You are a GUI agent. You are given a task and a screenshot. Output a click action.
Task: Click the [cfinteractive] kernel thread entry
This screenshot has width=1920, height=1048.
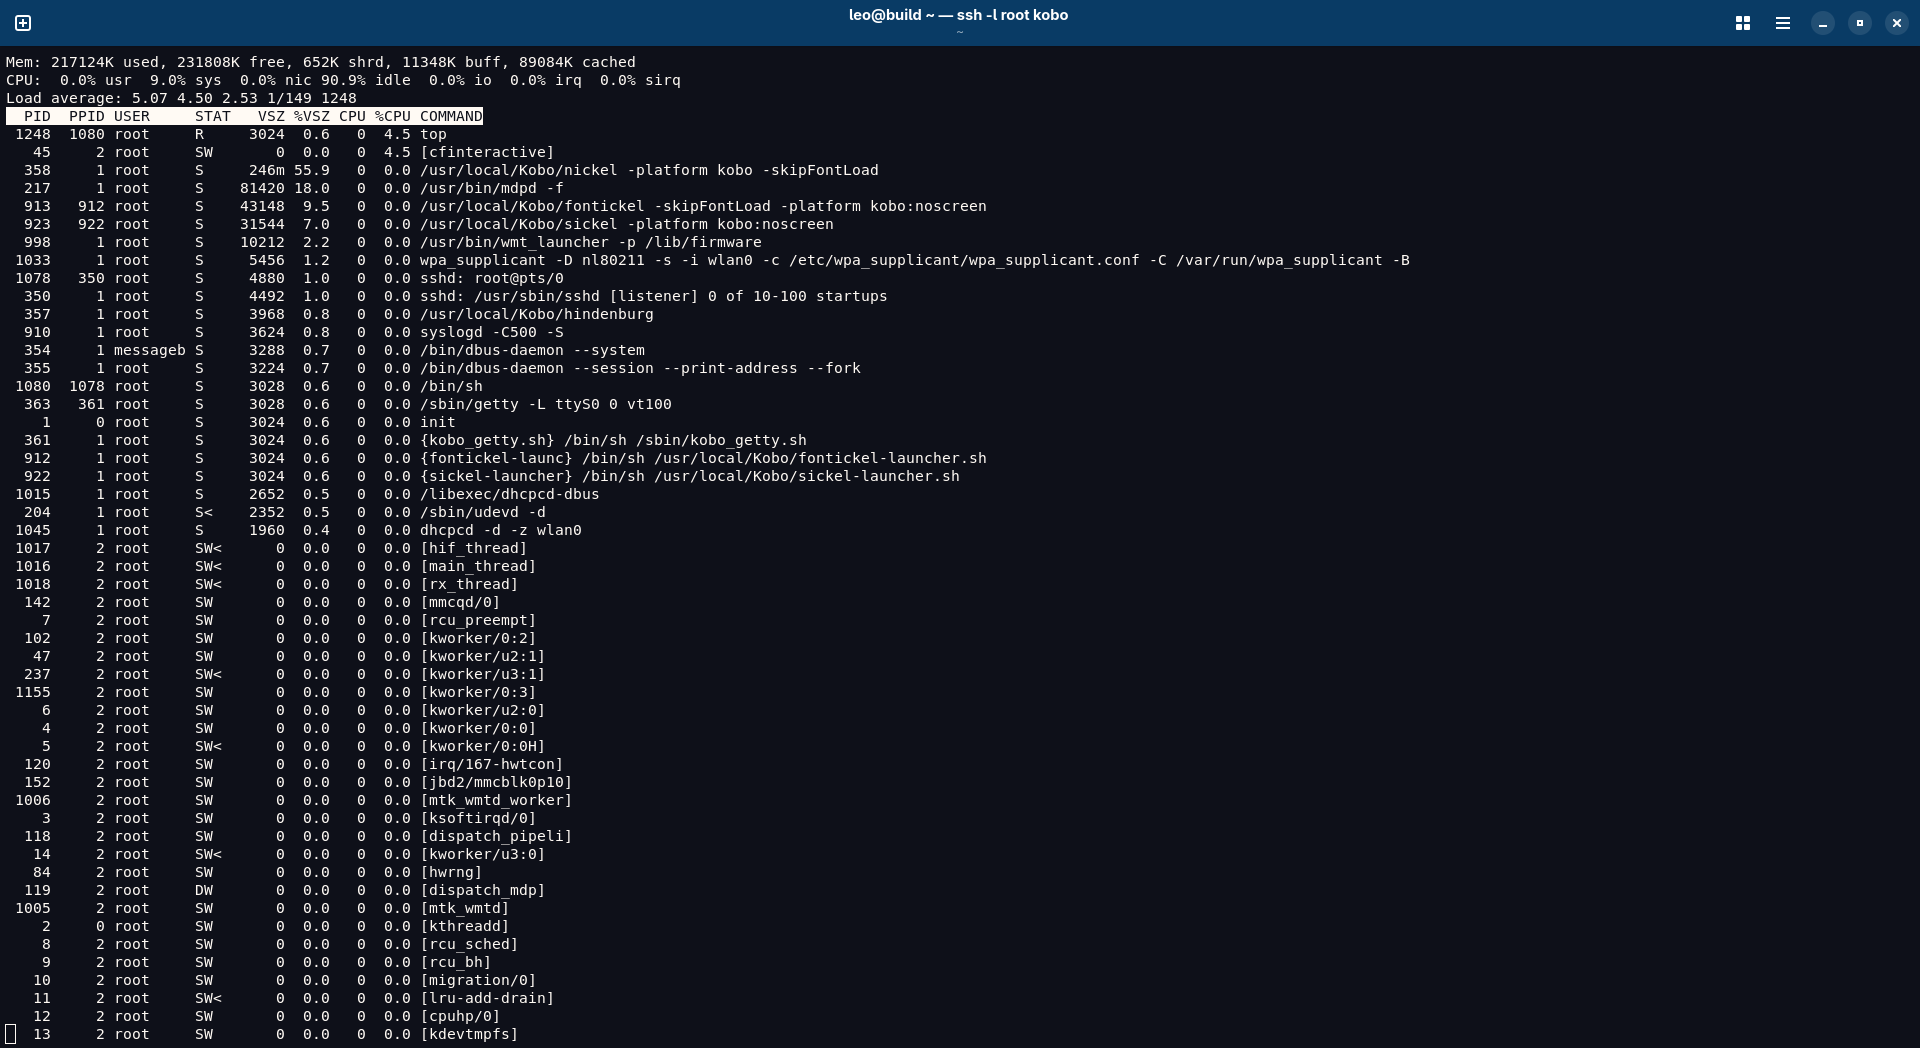486,152
